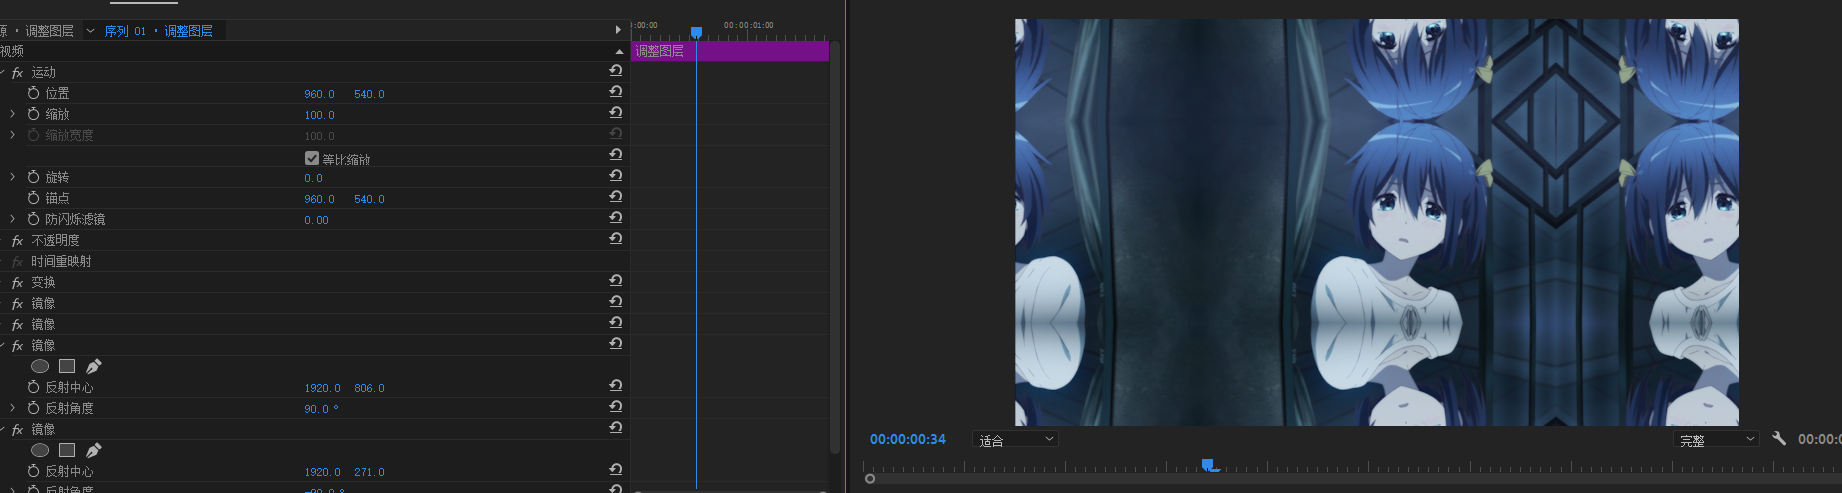Click the 调整图层 clip bar in timeline
Image resolution: width=1842 pixels, height=493 pixels.
coord(760,51)
